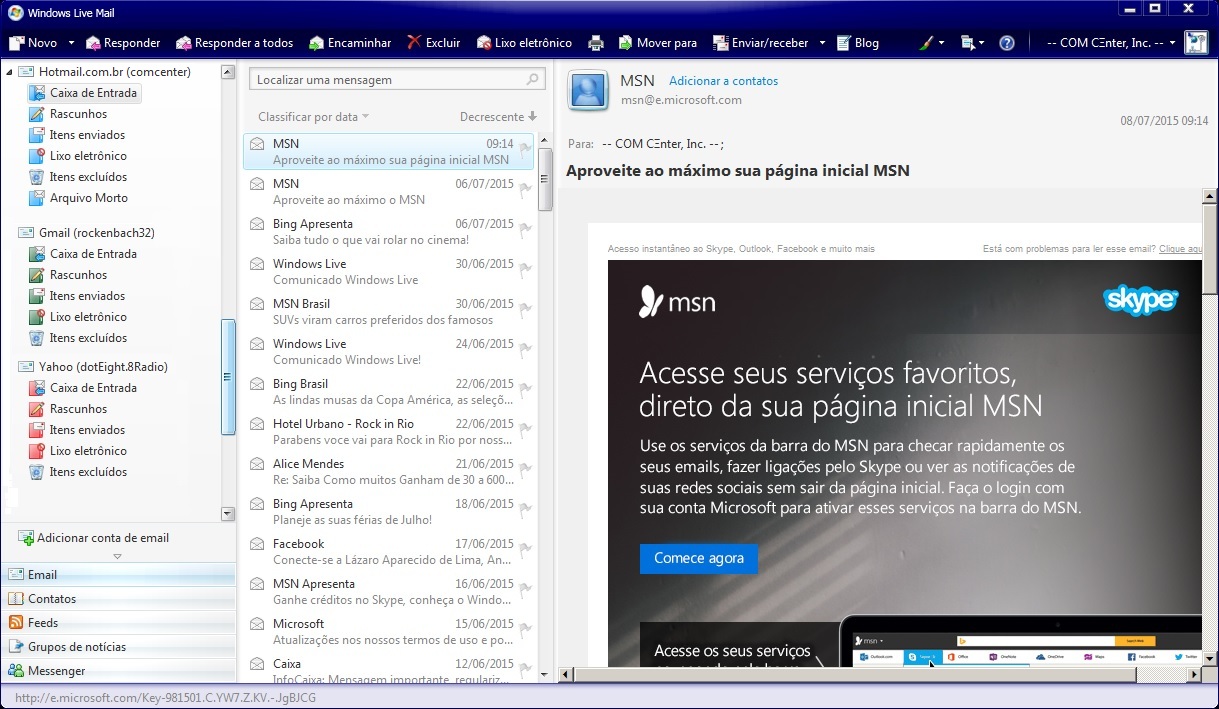1219x709 pixels.
Task: Open Gmail Caixa de Entrada folder
Action: click(83, 254)
